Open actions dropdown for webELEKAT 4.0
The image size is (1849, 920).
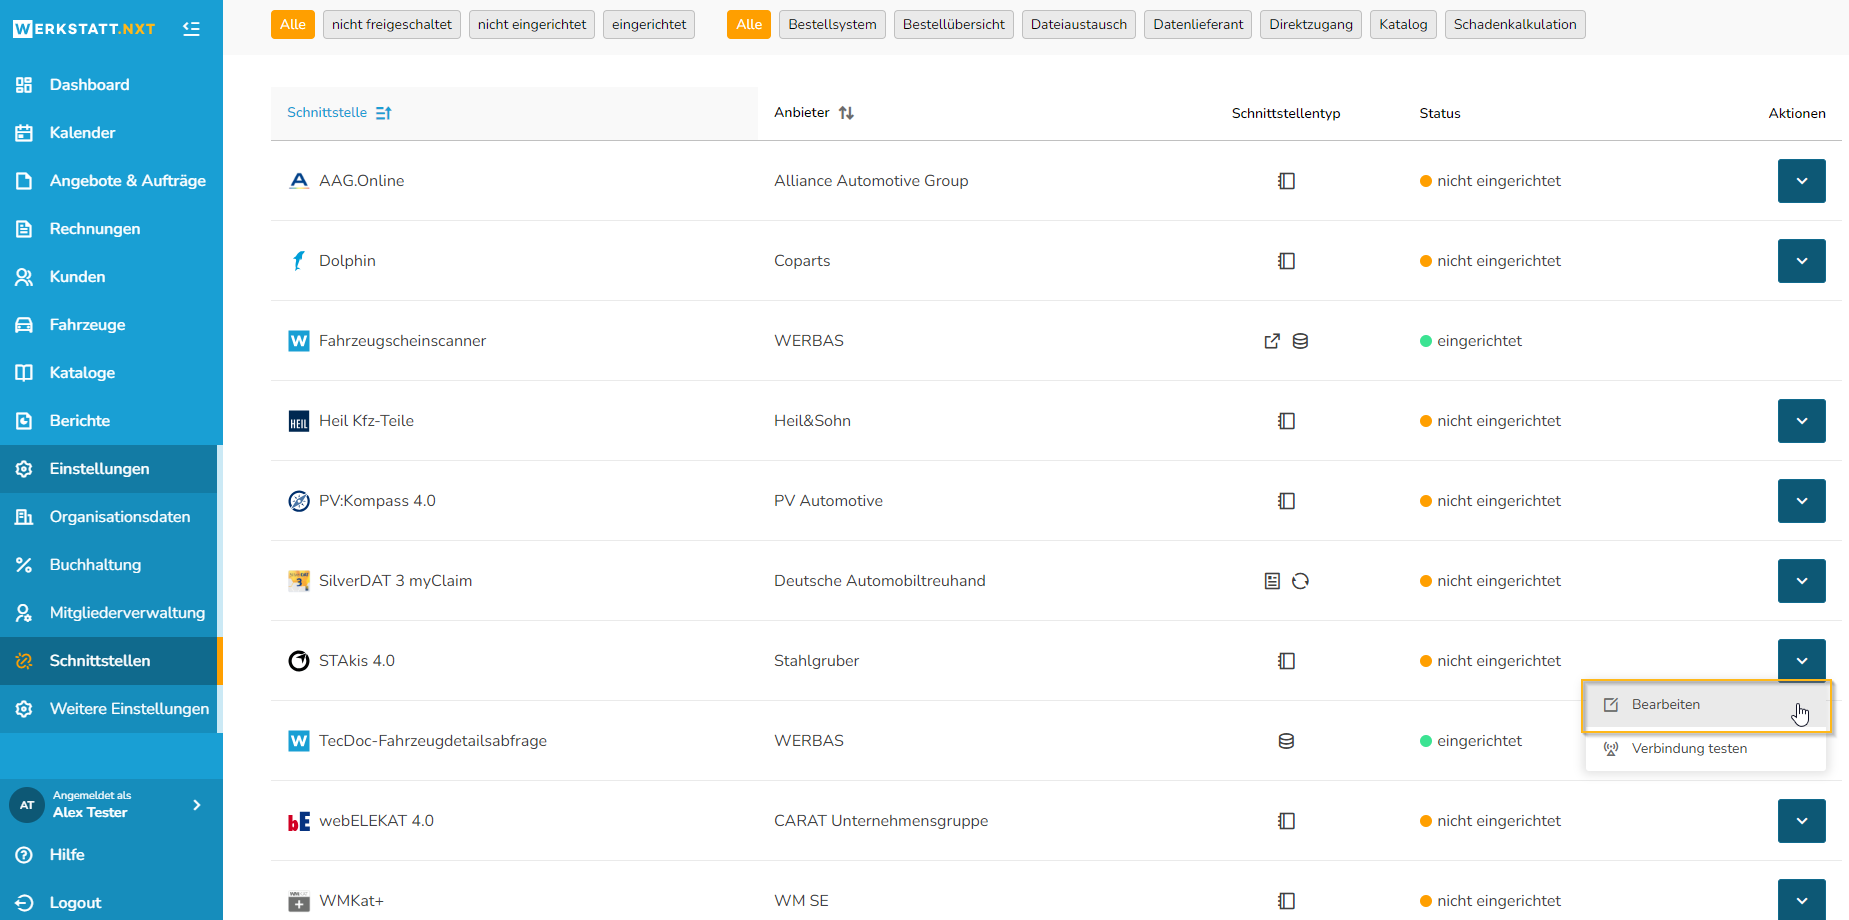click(1802, 821)
